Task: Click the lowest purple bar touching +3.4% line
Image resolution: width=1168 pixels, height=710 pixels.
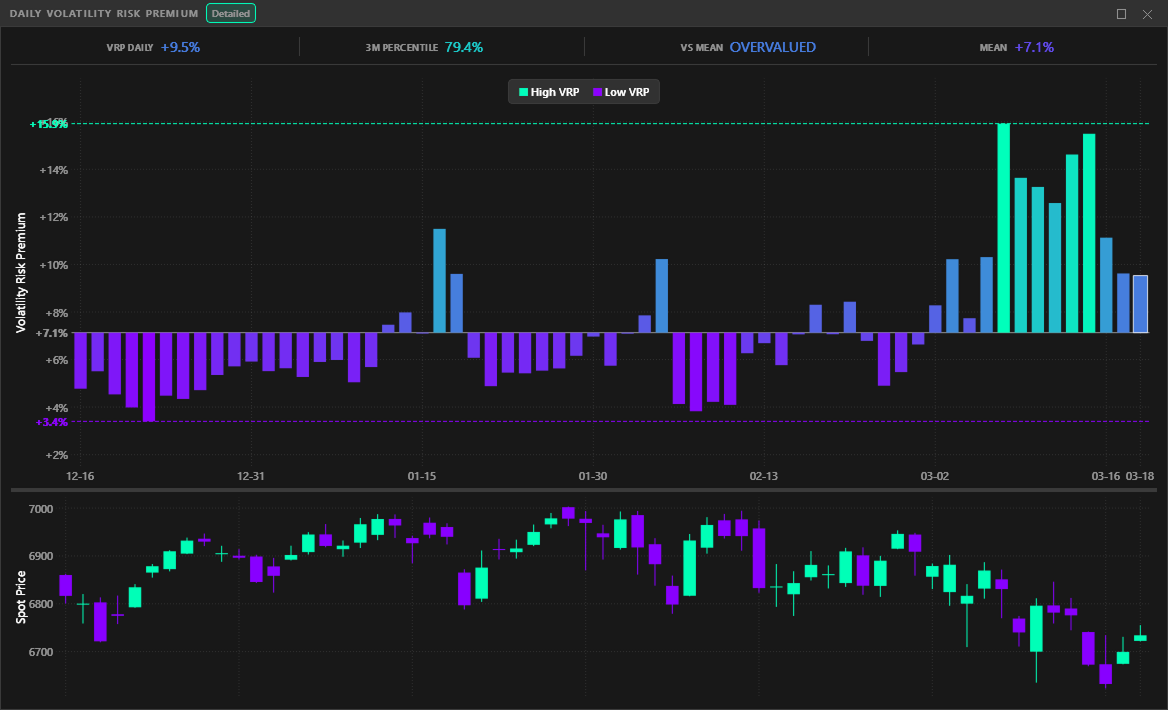Action: 149,376
